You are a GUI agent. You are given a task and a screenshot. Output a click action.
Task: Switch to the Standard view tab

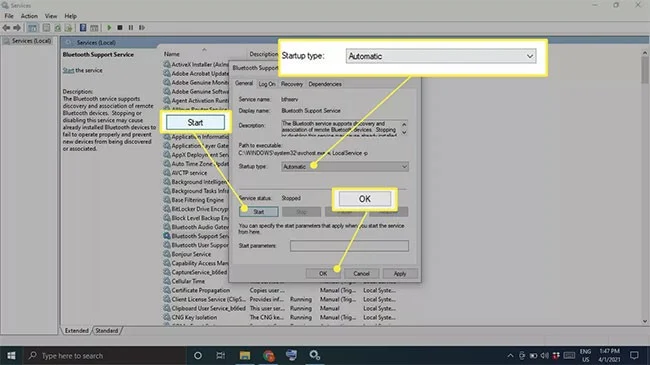pos(107,331)
